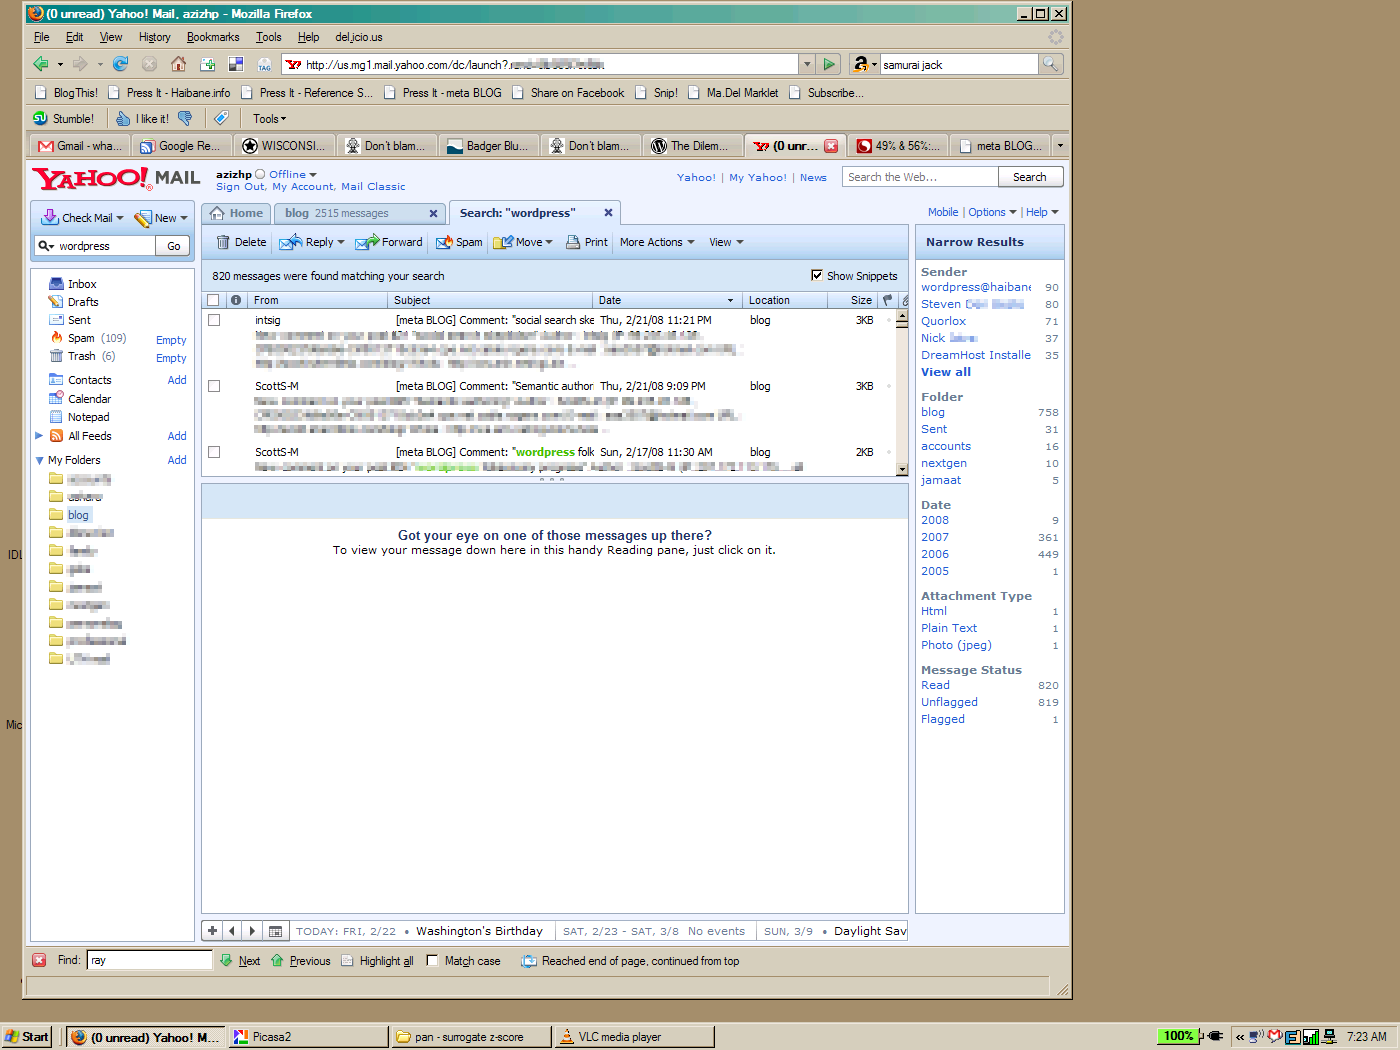The image size is (1400, 1050).
Task: Click Find Next arrow in find bar
Action: click(x=240, y=961)
